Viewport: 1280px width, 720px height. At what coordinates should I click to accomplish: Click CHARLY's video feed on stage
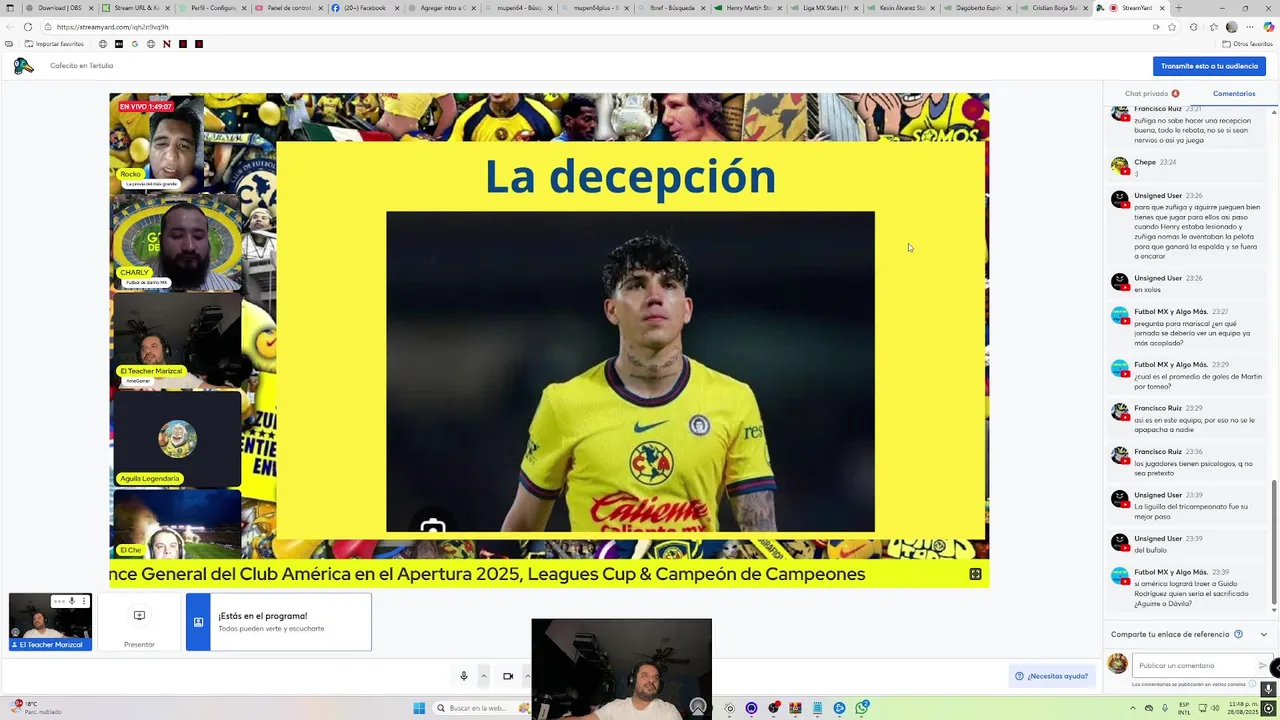[176, 243]
